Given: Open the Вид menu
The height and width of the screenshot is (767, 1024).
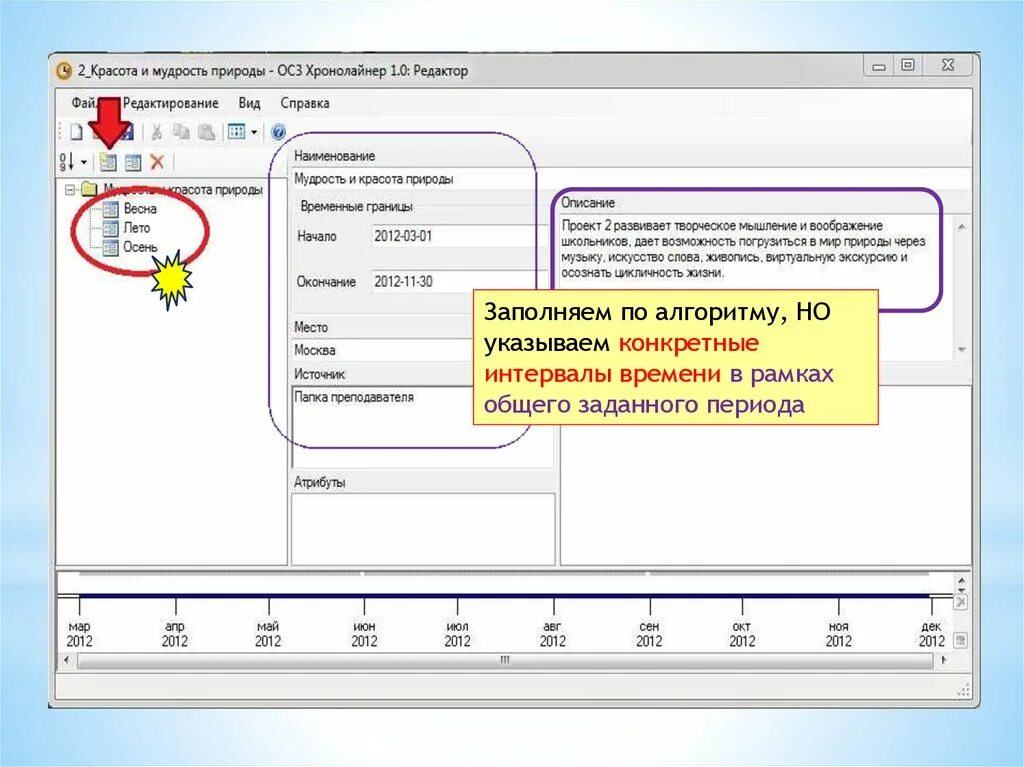Looking at the screenshot, I should tap(249, 103).
